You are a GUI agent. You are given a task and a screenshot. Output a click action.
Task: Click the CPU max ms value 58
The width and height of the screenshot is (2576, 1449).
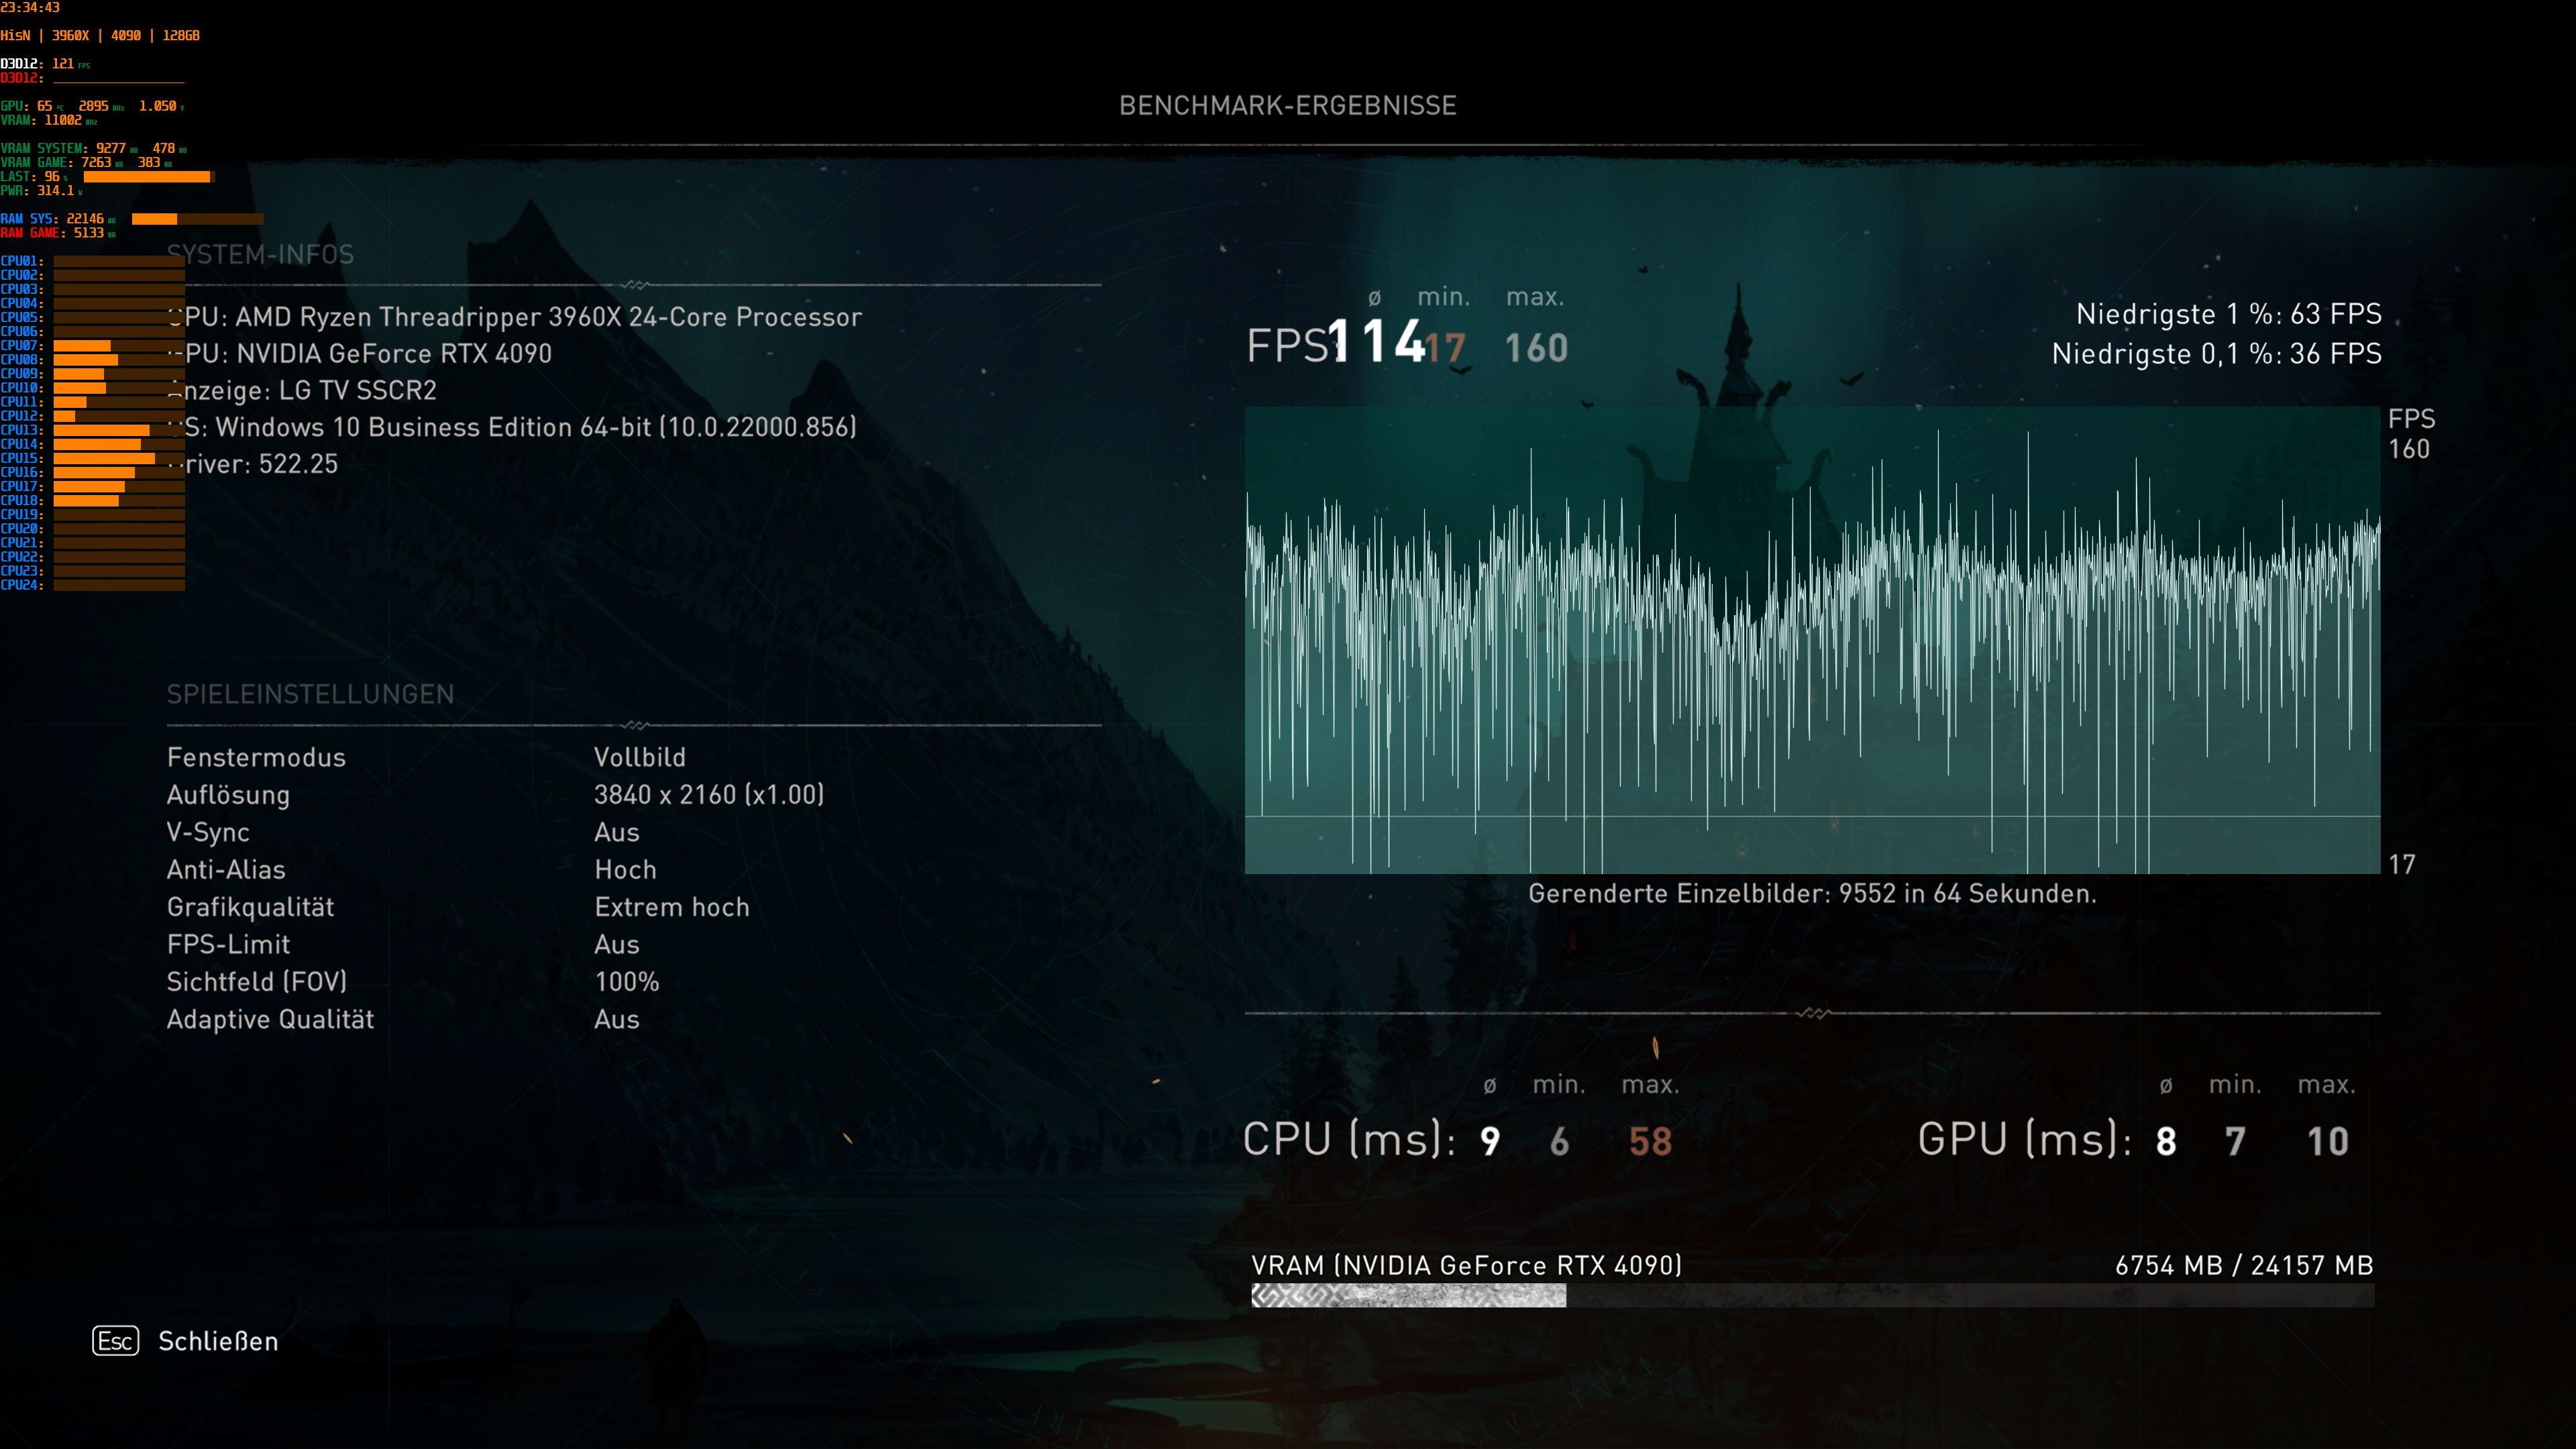coord(1650,1141)
